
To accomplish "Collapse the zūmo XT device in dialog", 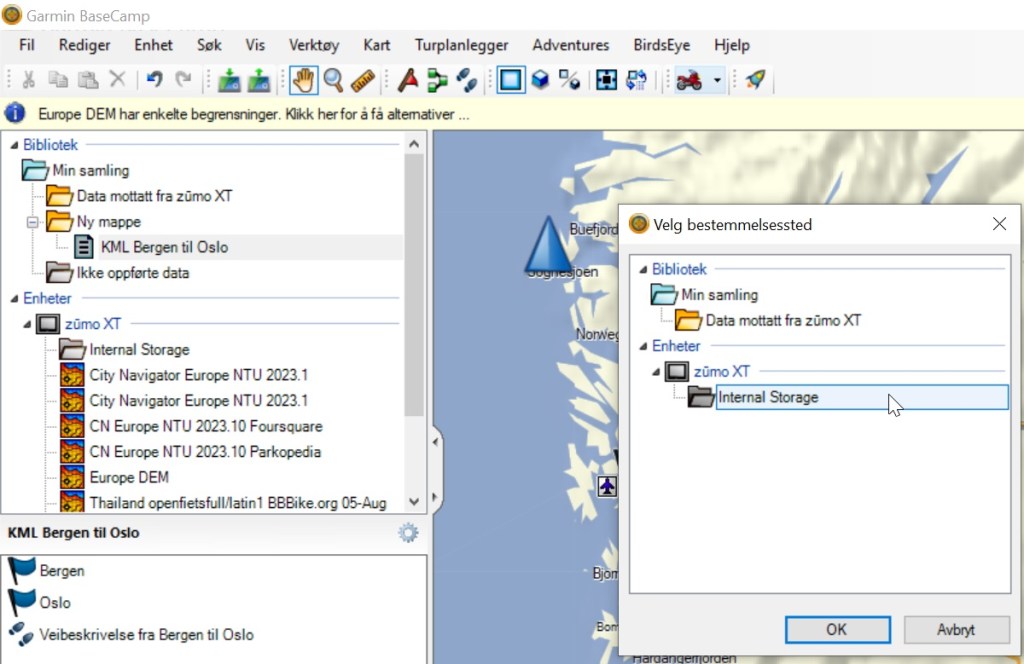I will coord(657,372).
